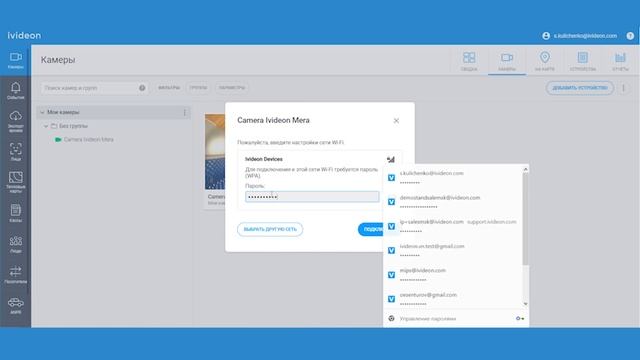Open the people counter sidebar icon
This screenshot has width=640, height=360.
tap(16, 244)
